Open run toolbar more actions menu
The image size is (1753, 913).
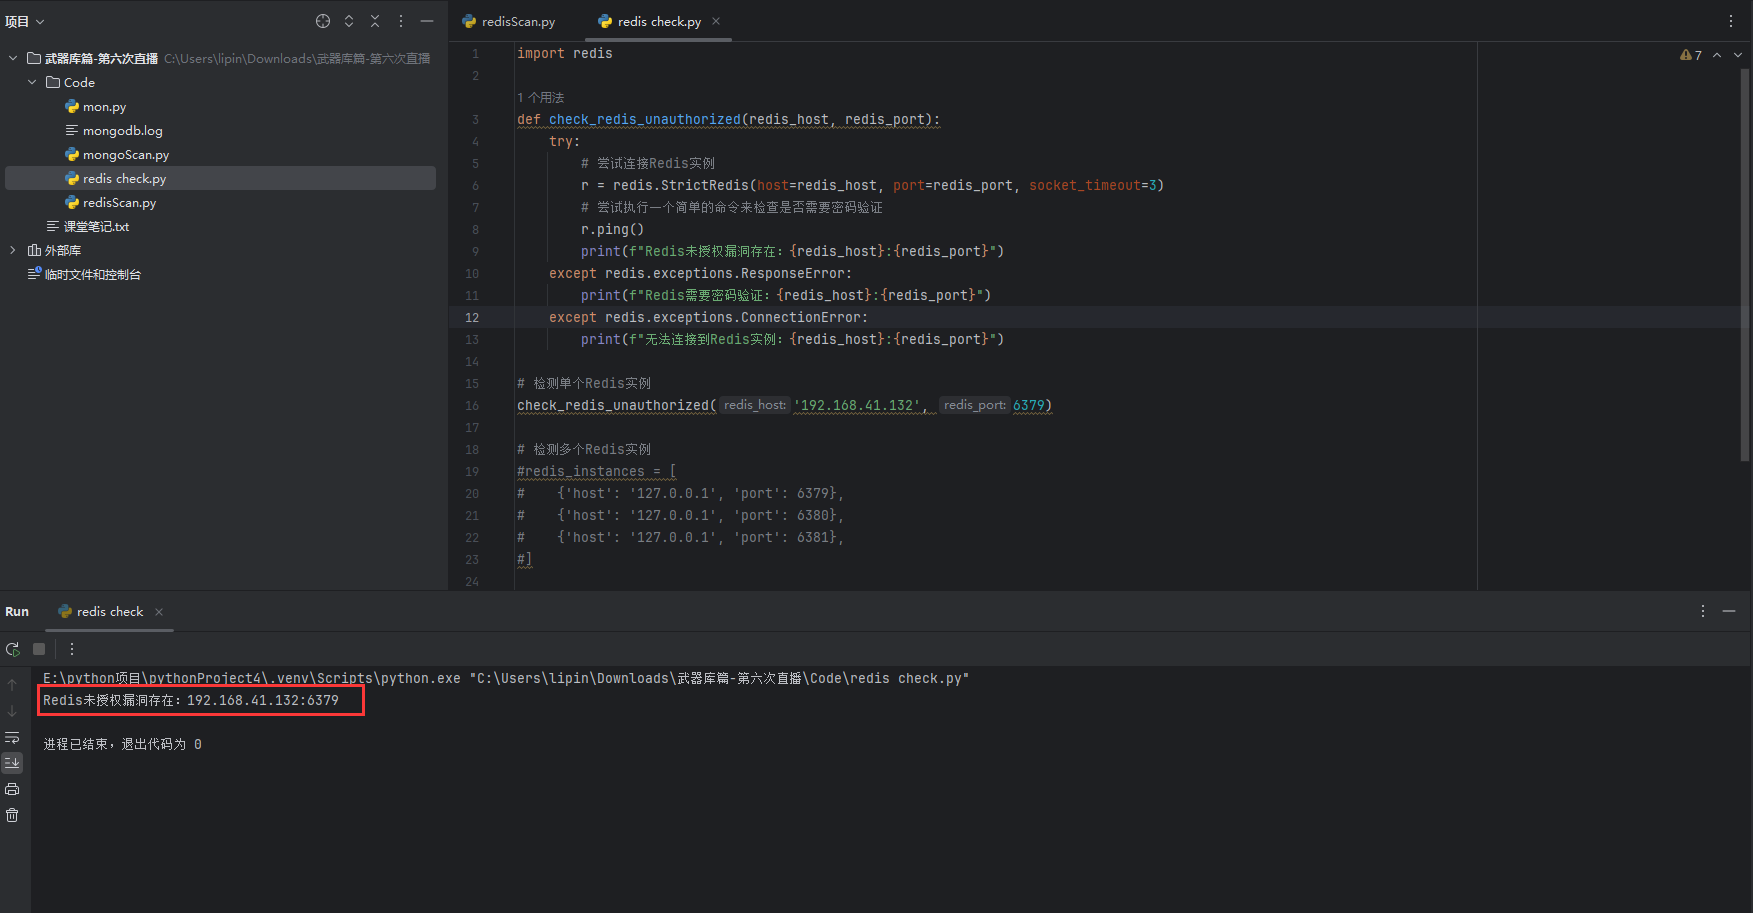[x=71, y=649]
